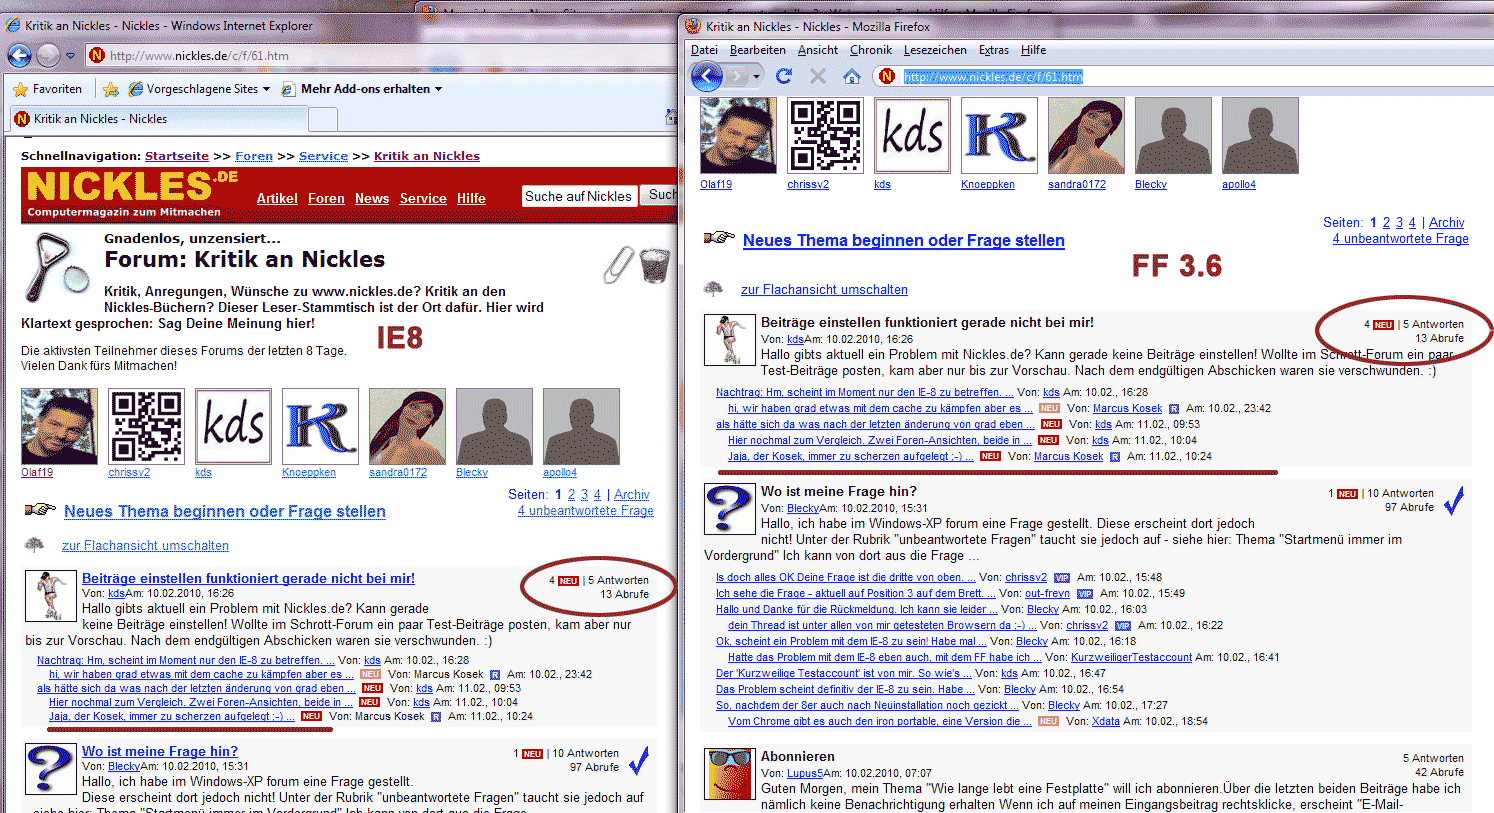1494x813 pixels.
Task: Open a new empty tab in Internet Explorer
Action: click(323, 119)
